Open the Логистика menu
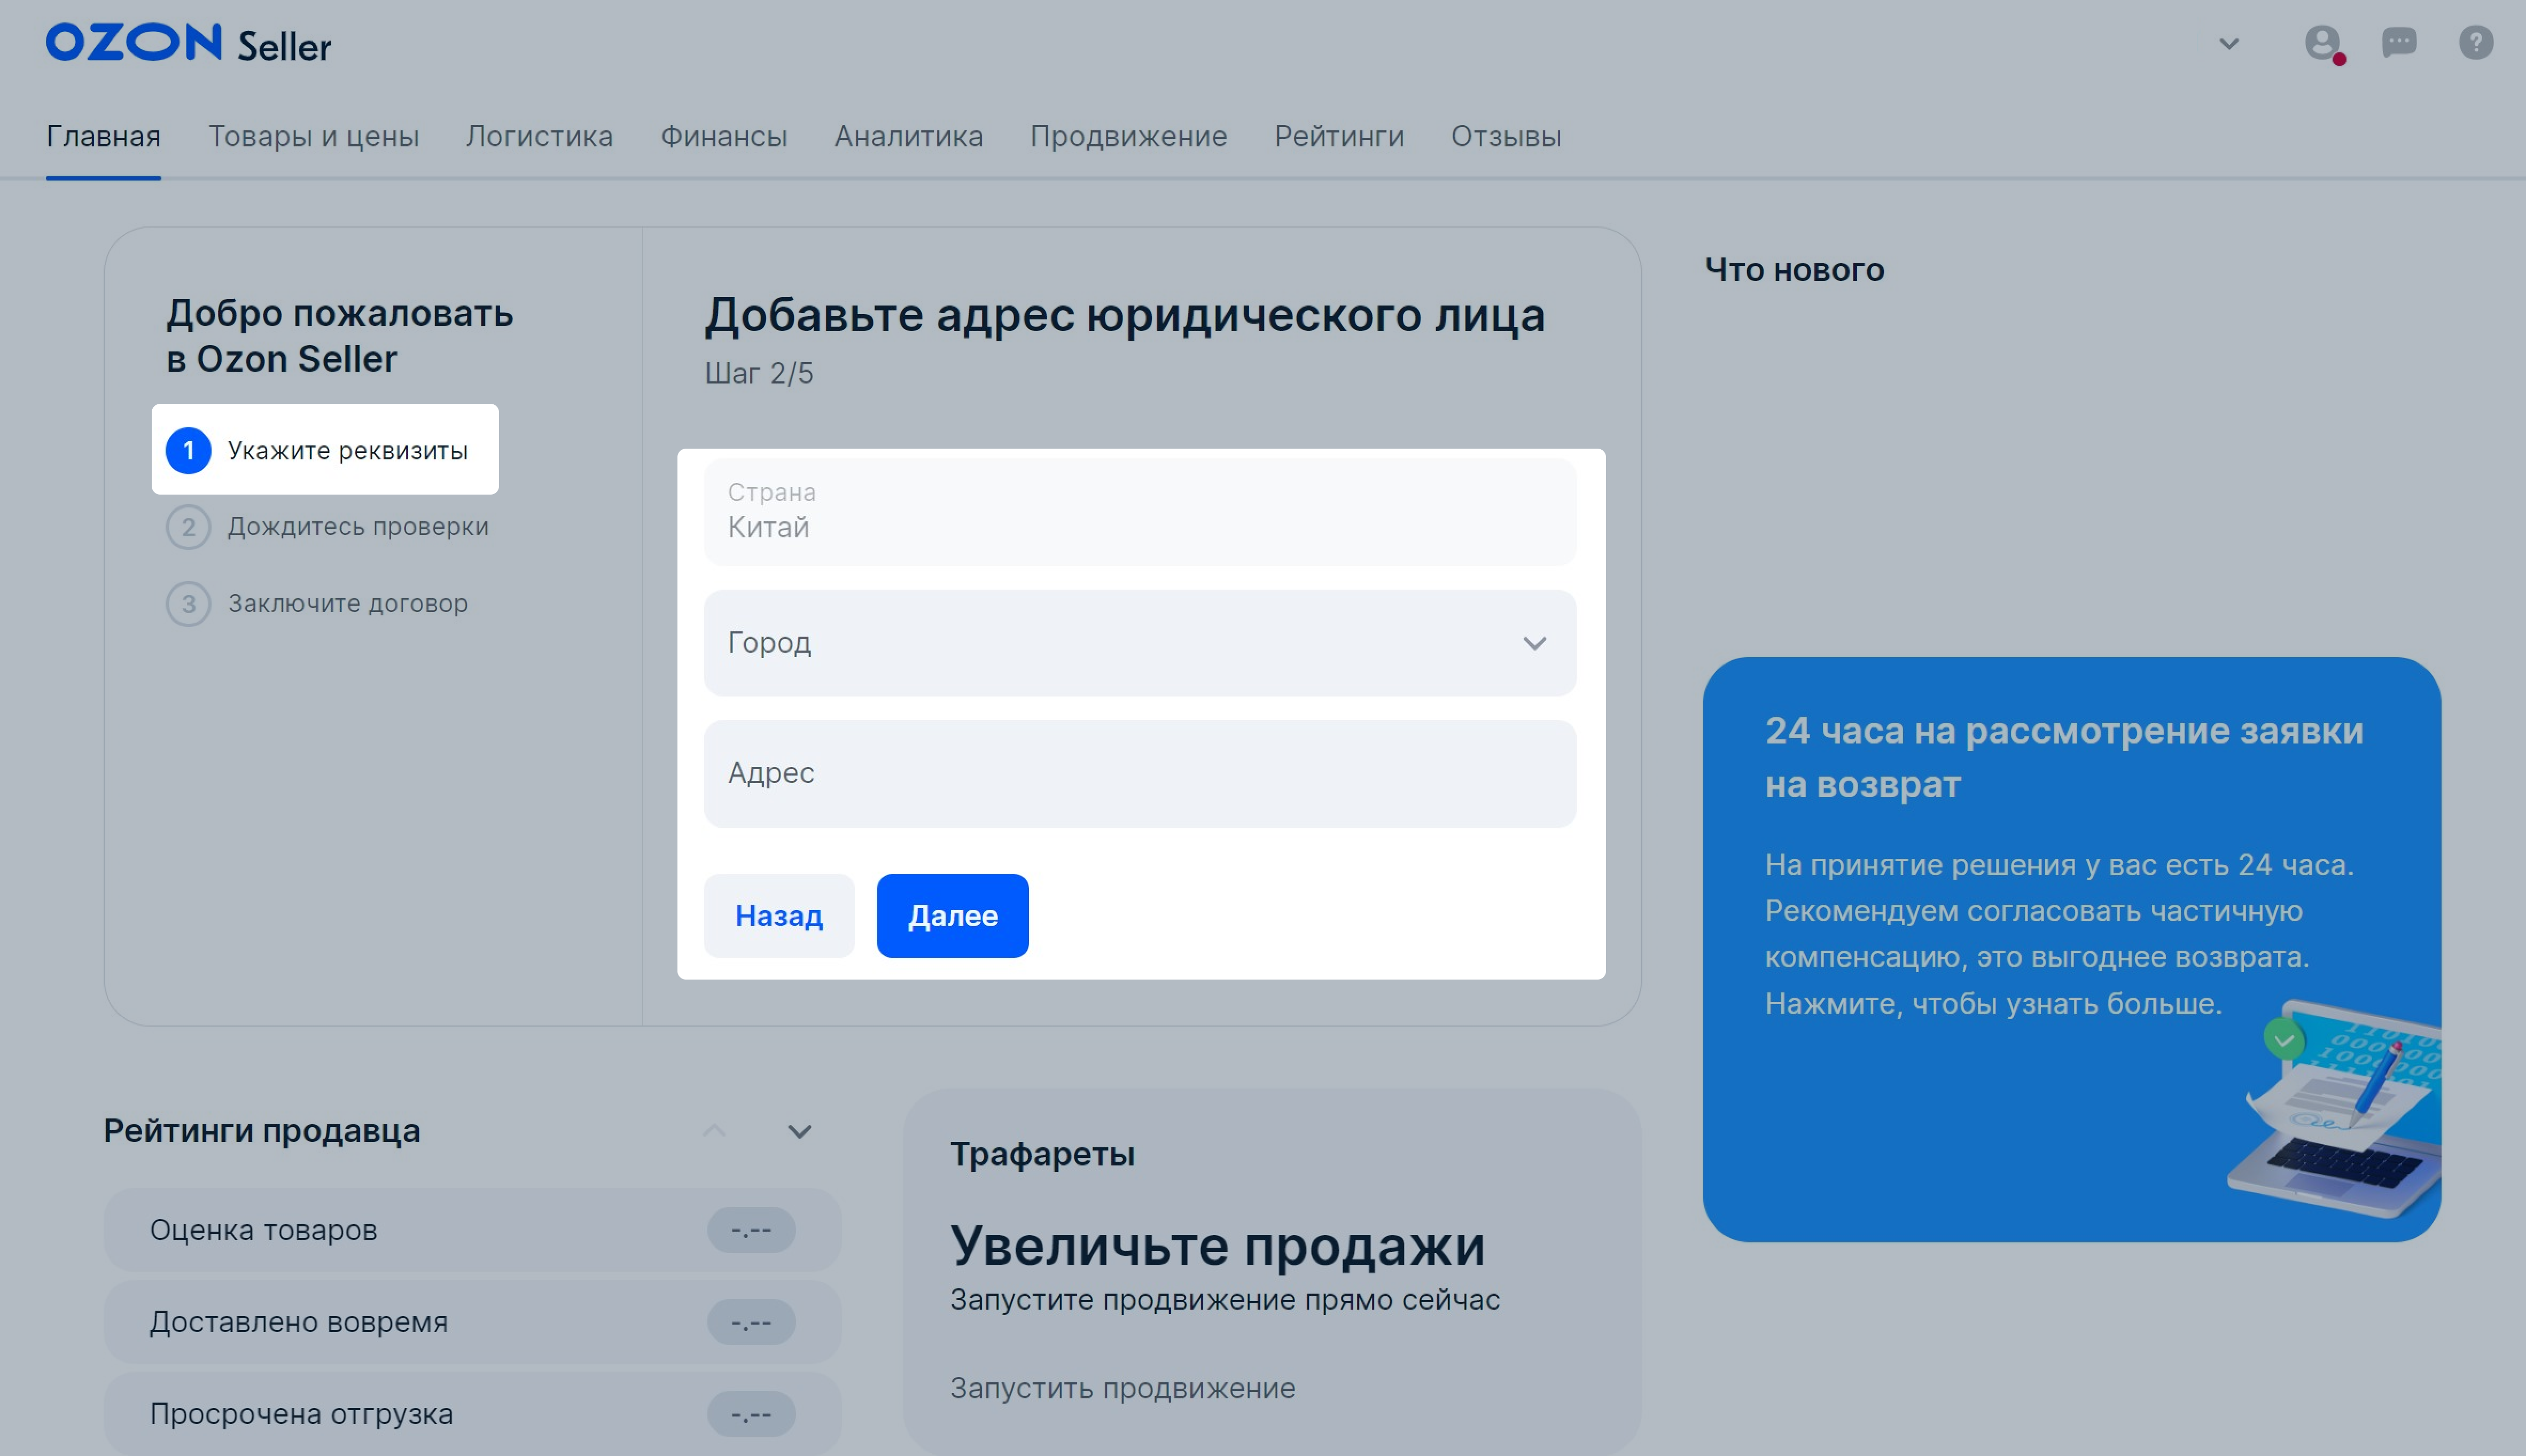2526x1456 pixels. click(x=539, y=136)
